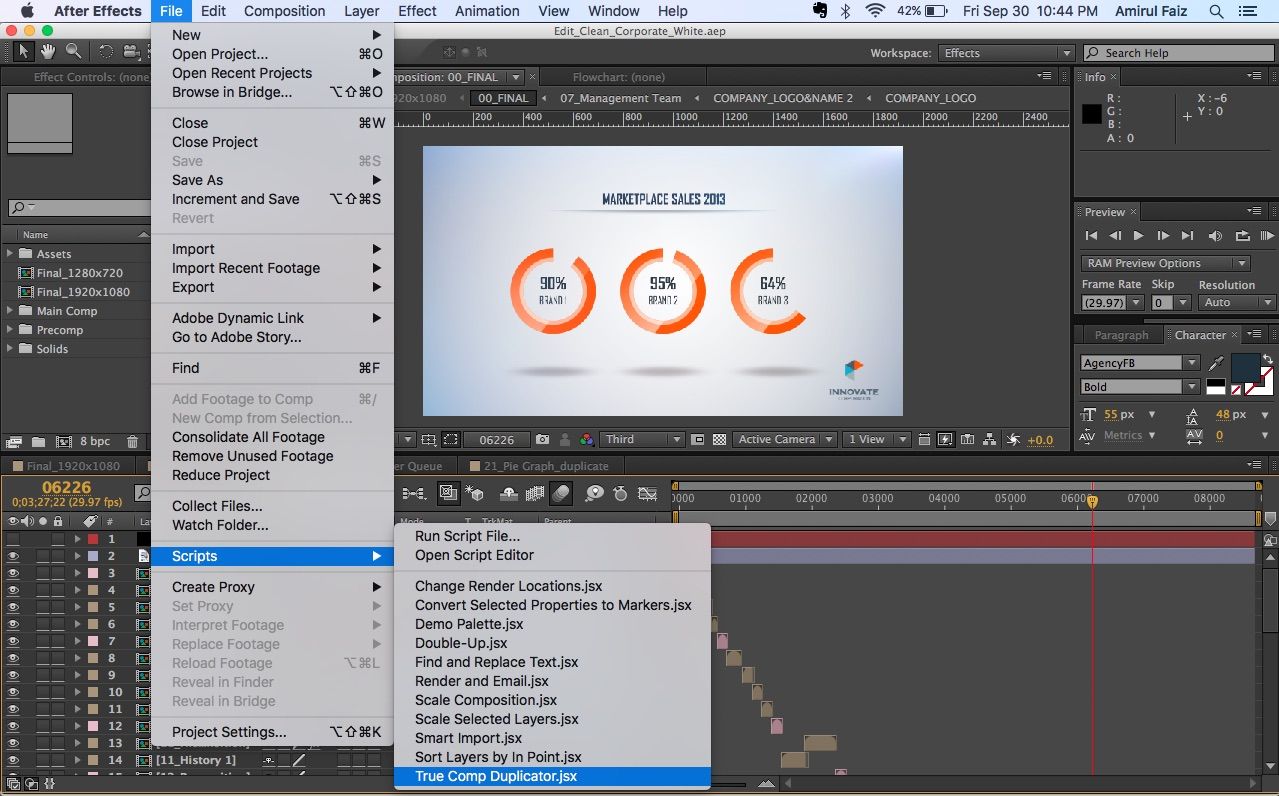Click the reset exposure aperture icon
The image size is (1279, 796).
tap(1013, 439)
